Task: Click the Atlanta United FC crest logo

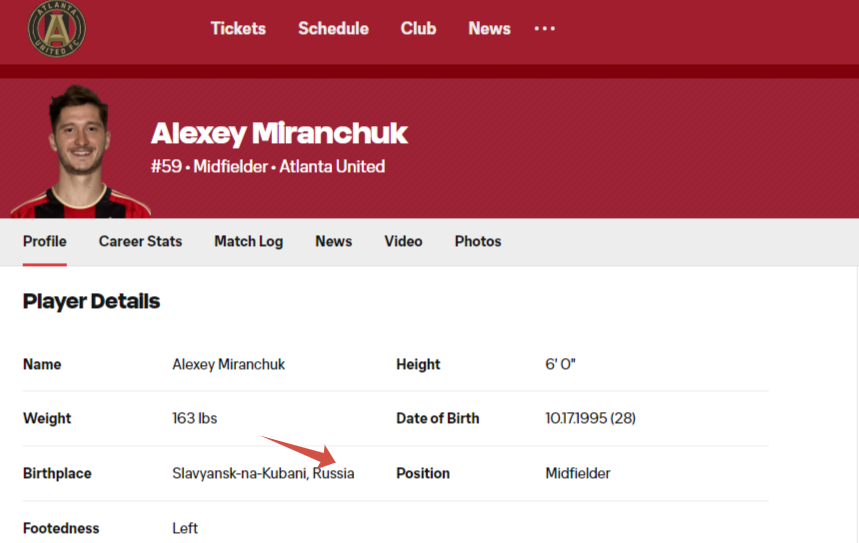Action: (56, 28)
